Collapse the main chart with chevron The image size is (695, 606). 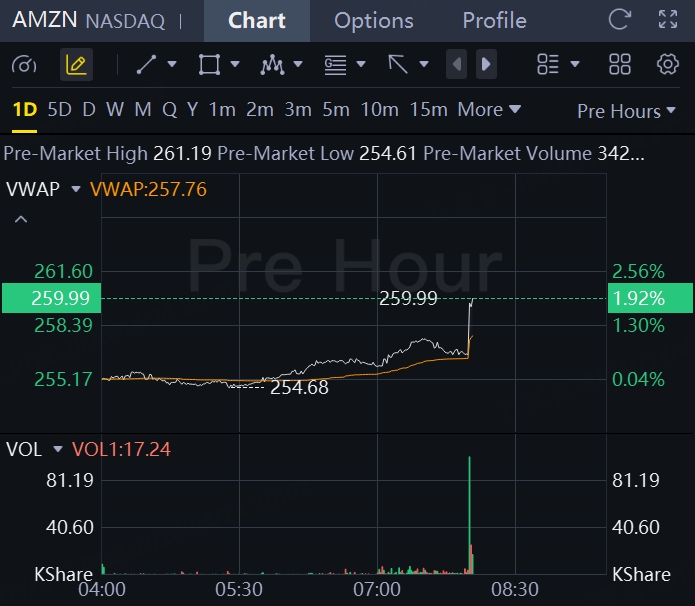click(21, 219)
